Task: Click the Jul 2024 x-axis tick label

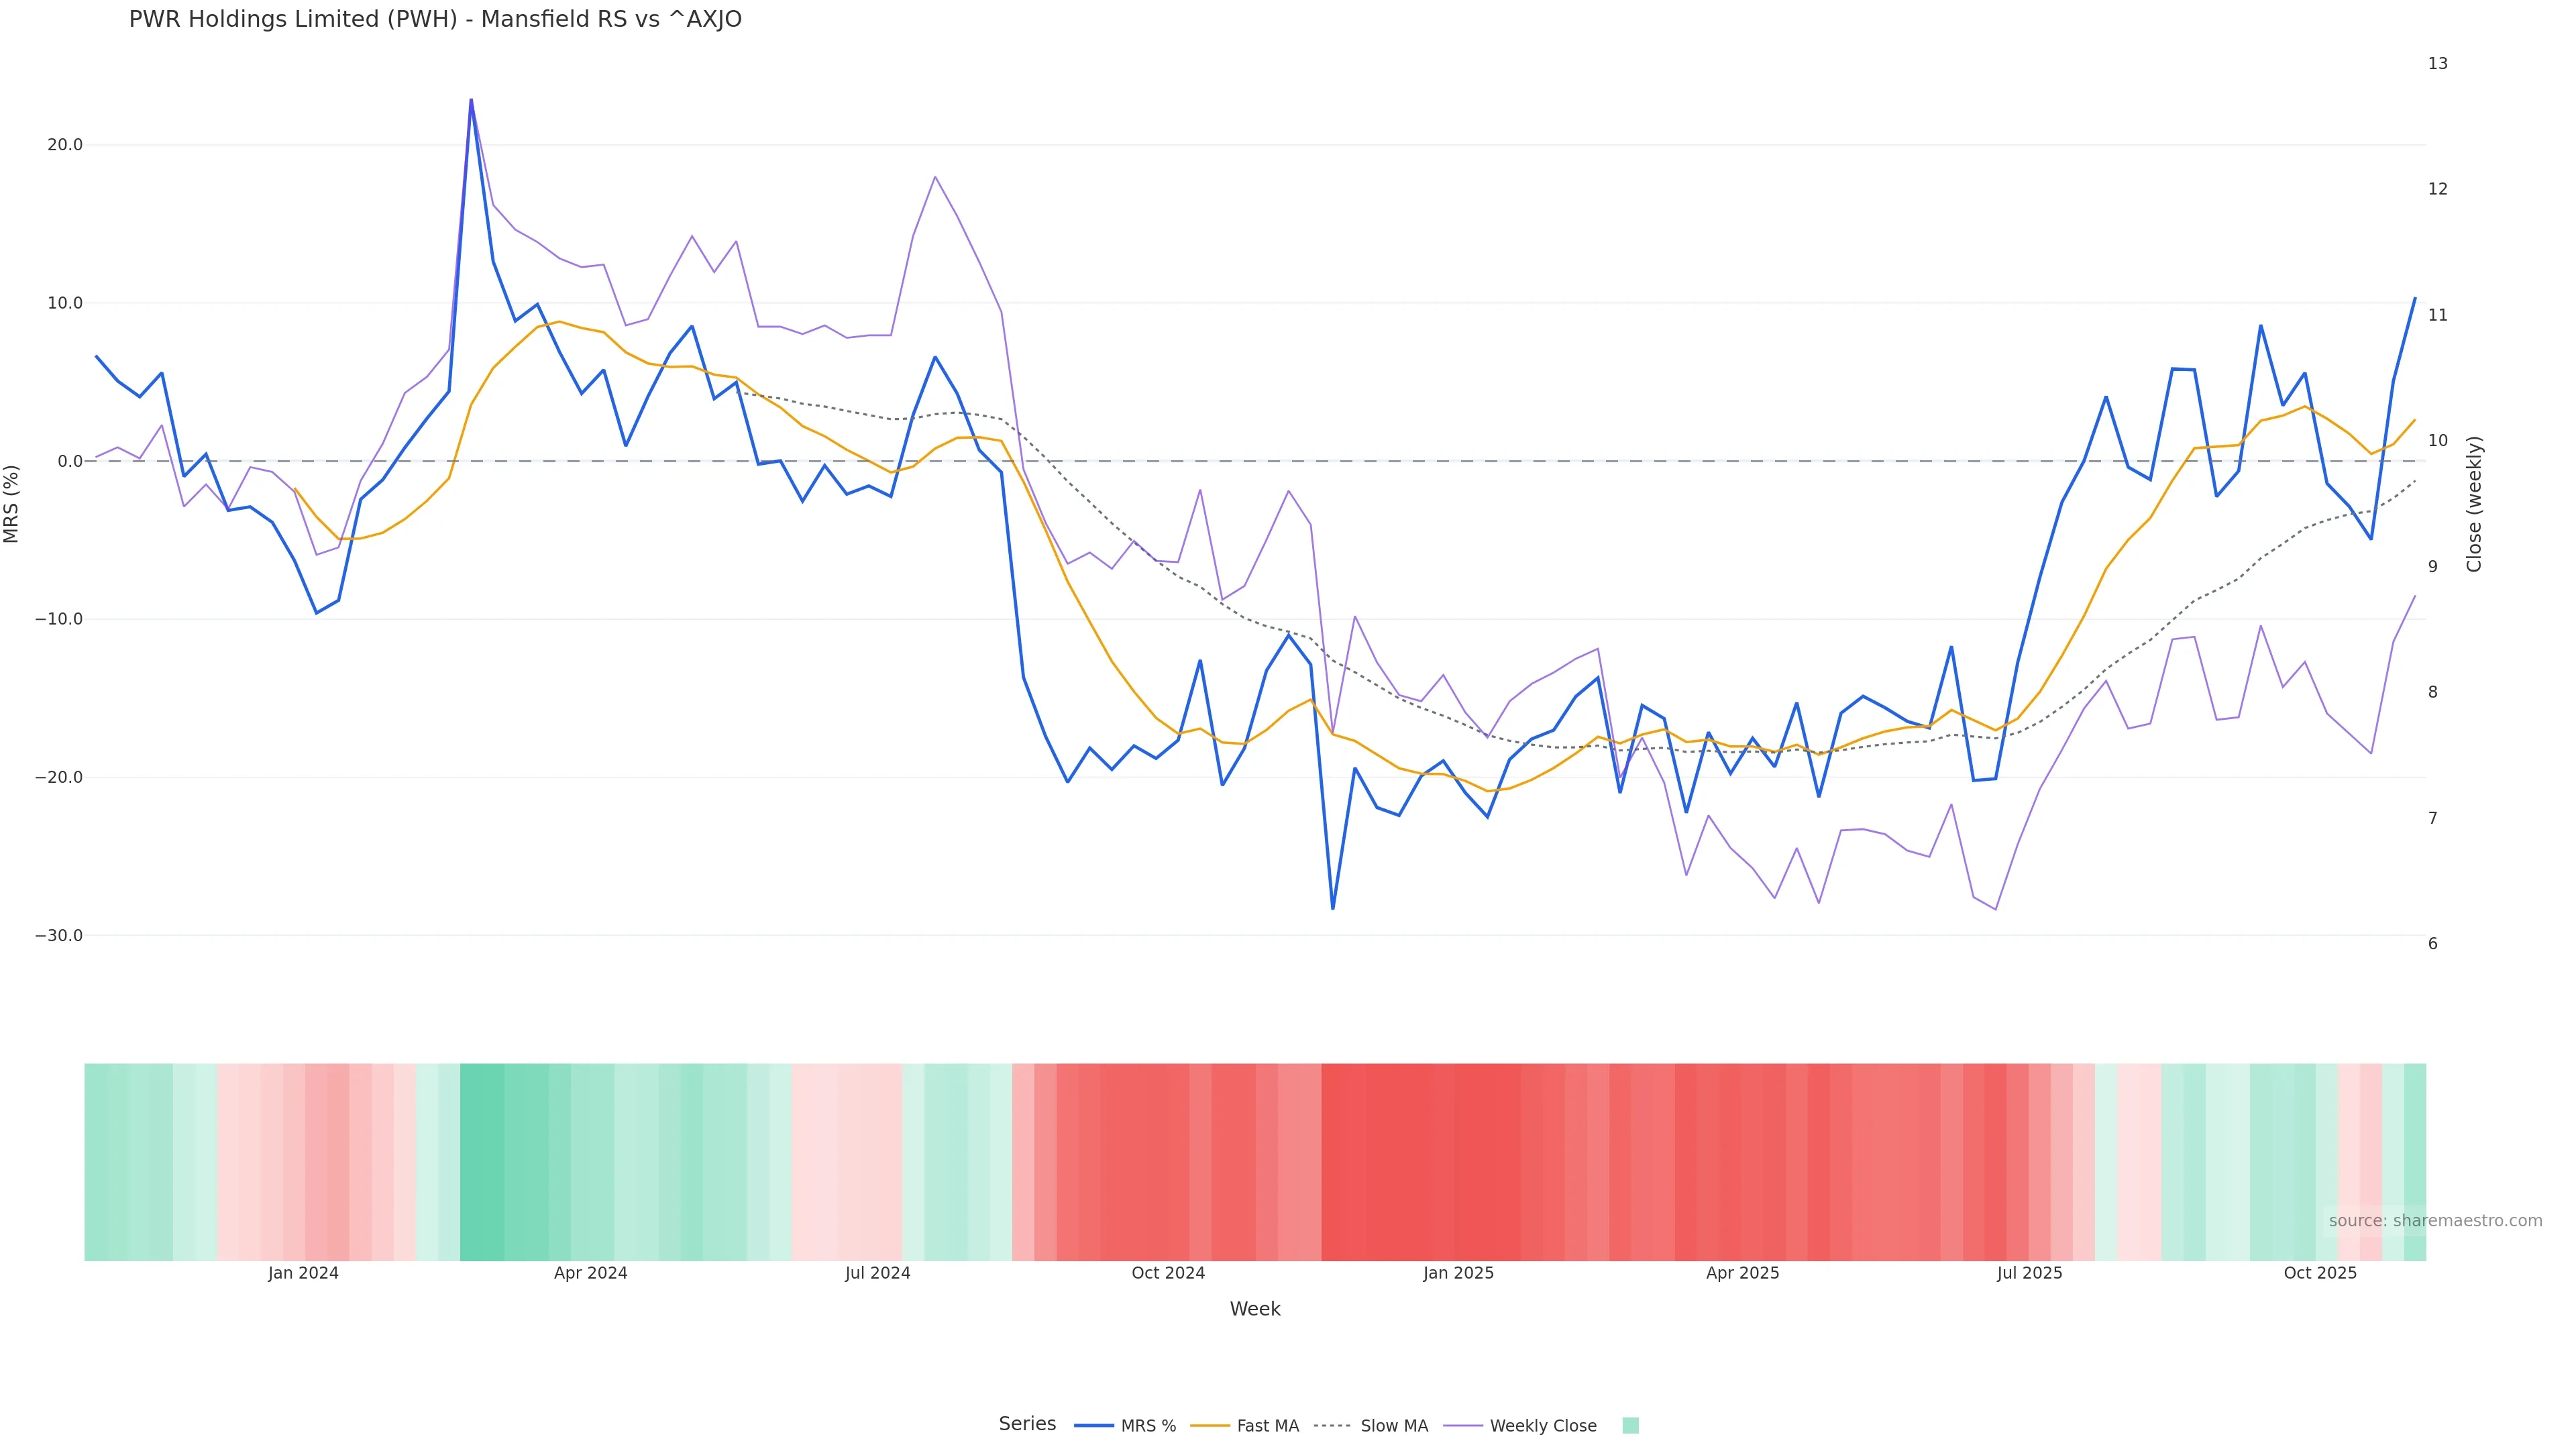Action: pos(877,1273)
